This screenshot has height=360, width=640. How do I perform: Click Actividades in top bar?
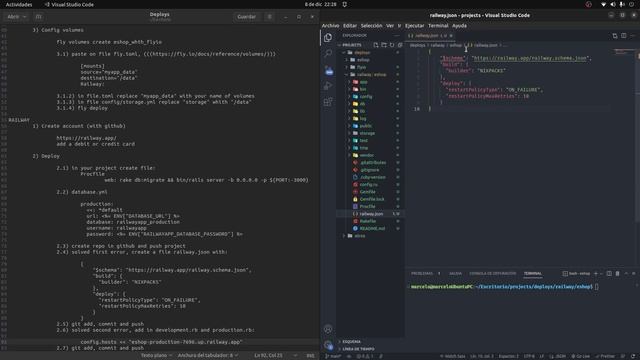(x=19, y=4)
